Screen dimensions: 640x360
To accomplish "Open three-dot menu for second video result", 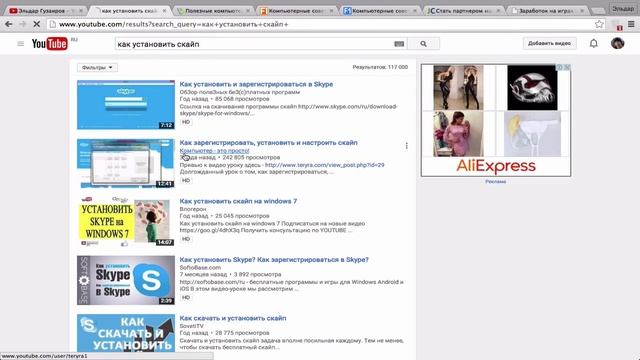I will coord(406,146).
